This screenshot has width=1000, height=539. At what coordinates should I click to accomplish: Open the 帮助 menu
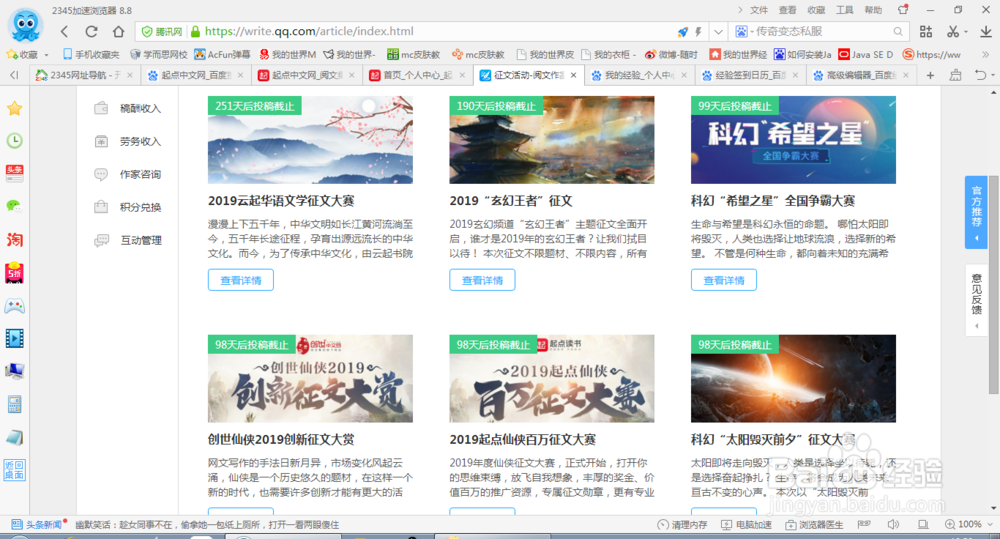click(873, 10)
